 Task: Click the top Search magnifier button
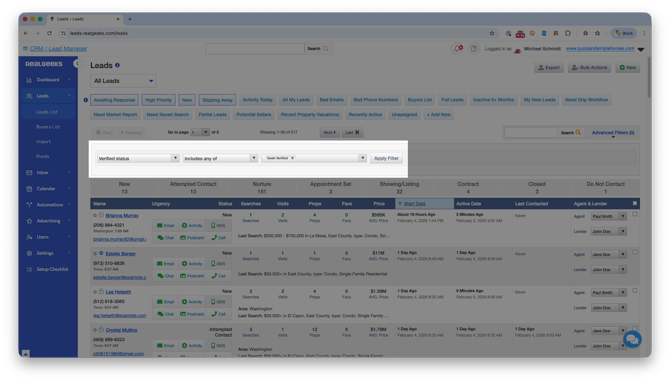pos(318,49)
